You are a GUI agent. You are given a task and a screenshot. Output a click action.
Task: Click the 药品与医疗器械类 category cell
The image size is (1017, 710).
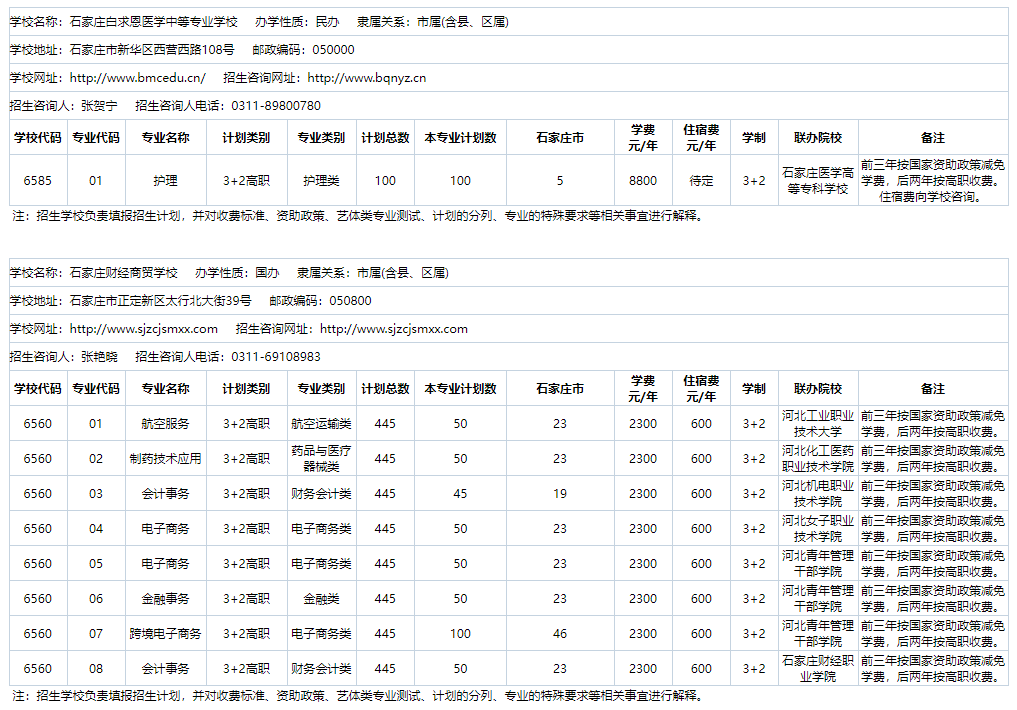click(x=321, y=459)
